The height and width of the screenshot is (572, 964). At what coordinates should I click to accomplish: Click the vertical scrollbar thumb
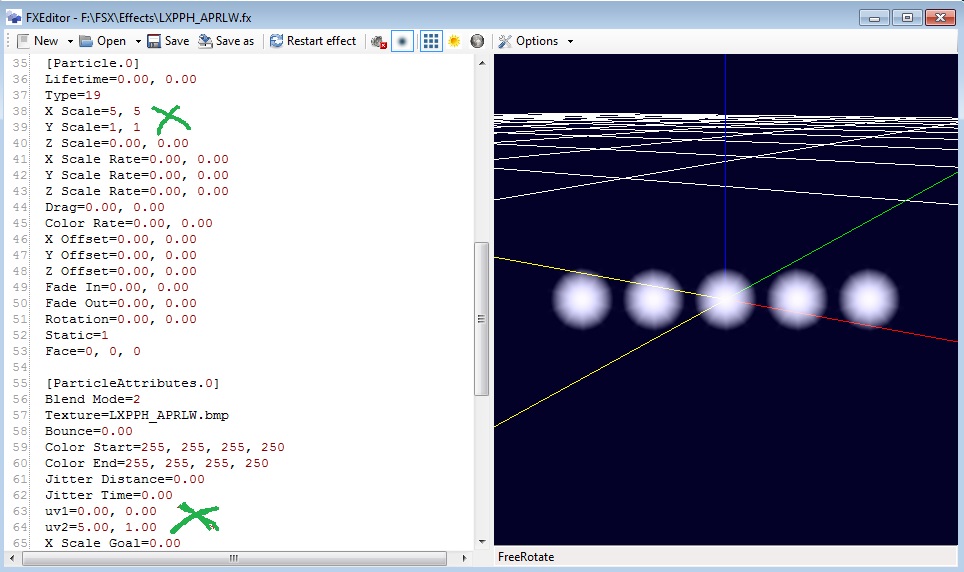tap(482, 319)
